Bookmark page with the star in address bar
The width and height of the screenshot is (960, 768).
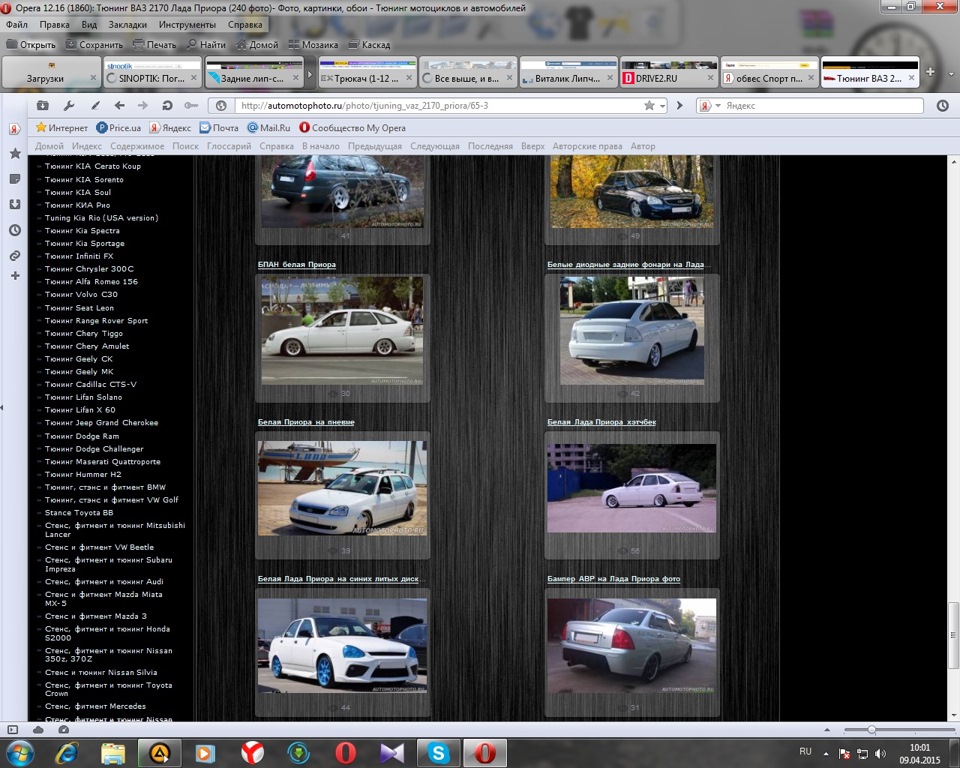pyautogui.click(x=650, y=105)
